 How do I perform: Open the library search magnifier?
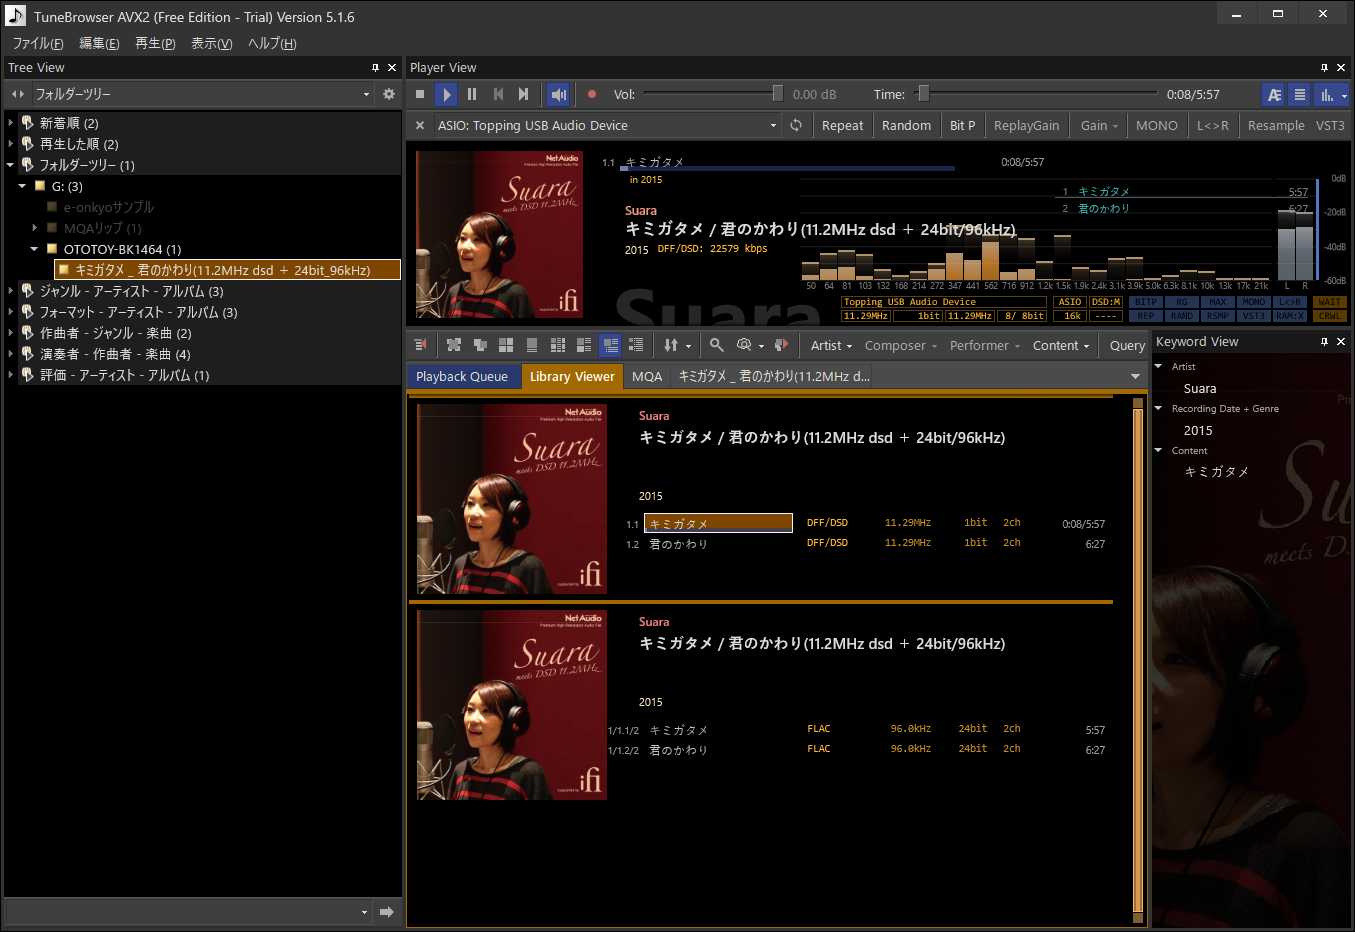716,345
